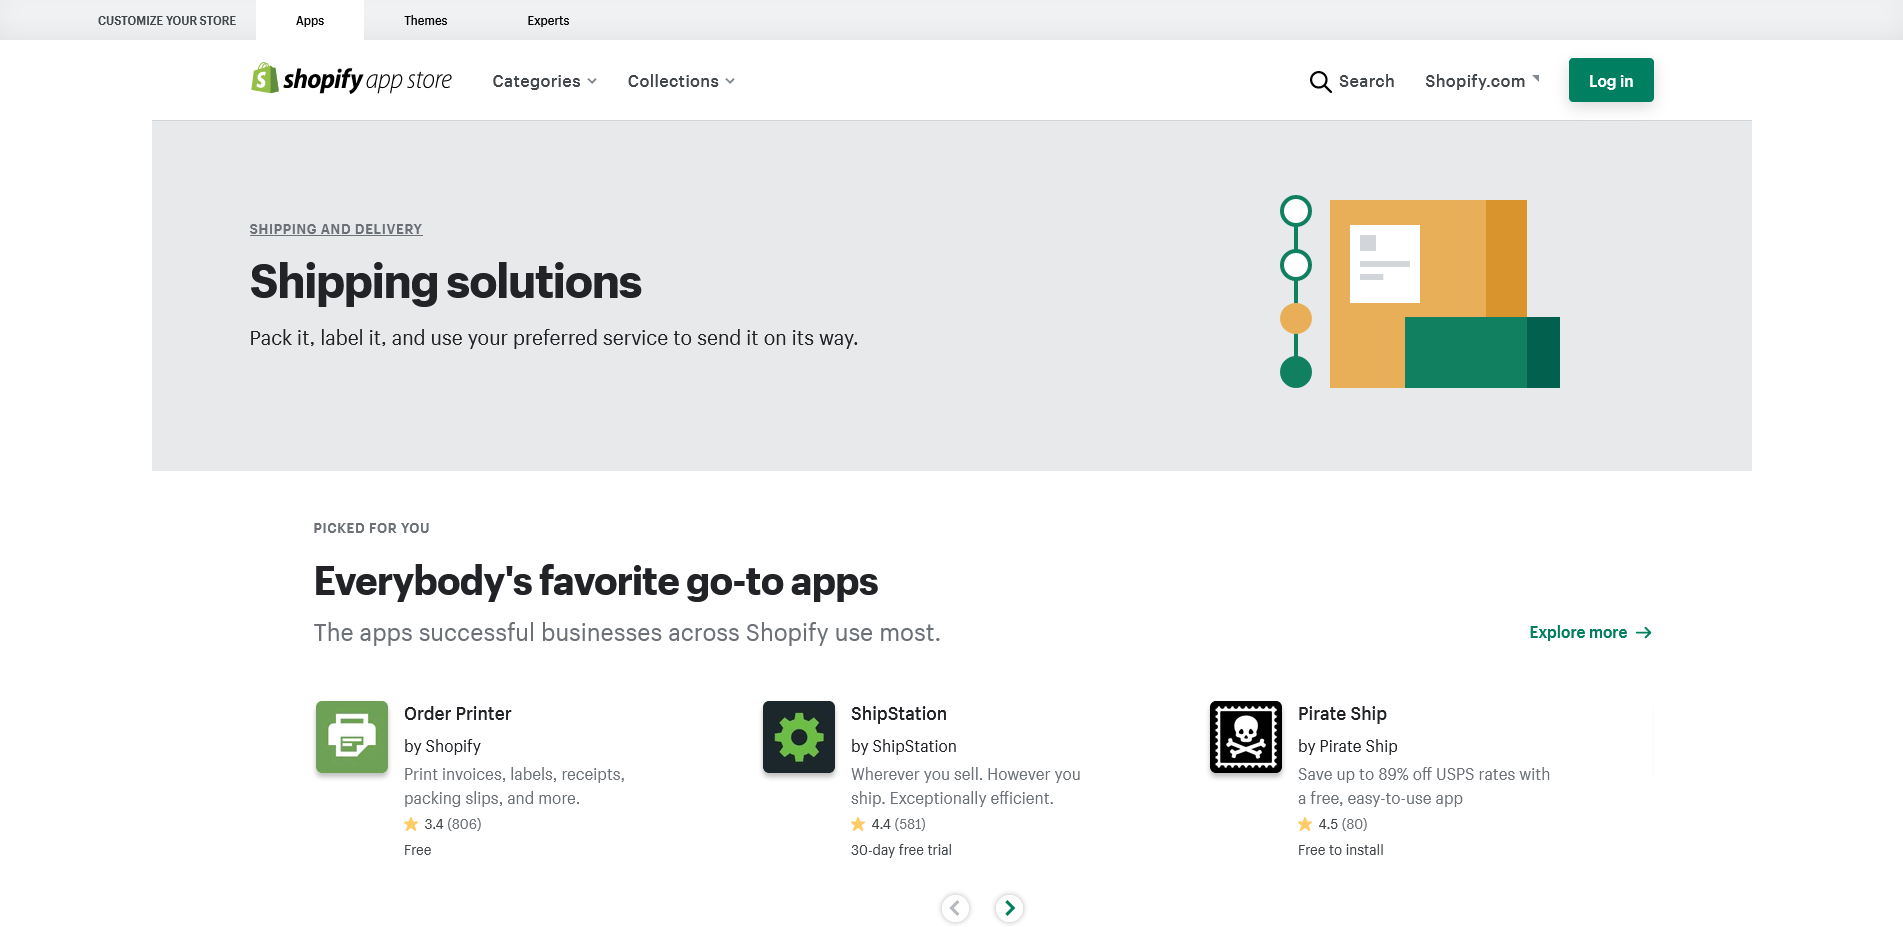
Task: Open the Order Printer app icon
Action: point(352,737)
